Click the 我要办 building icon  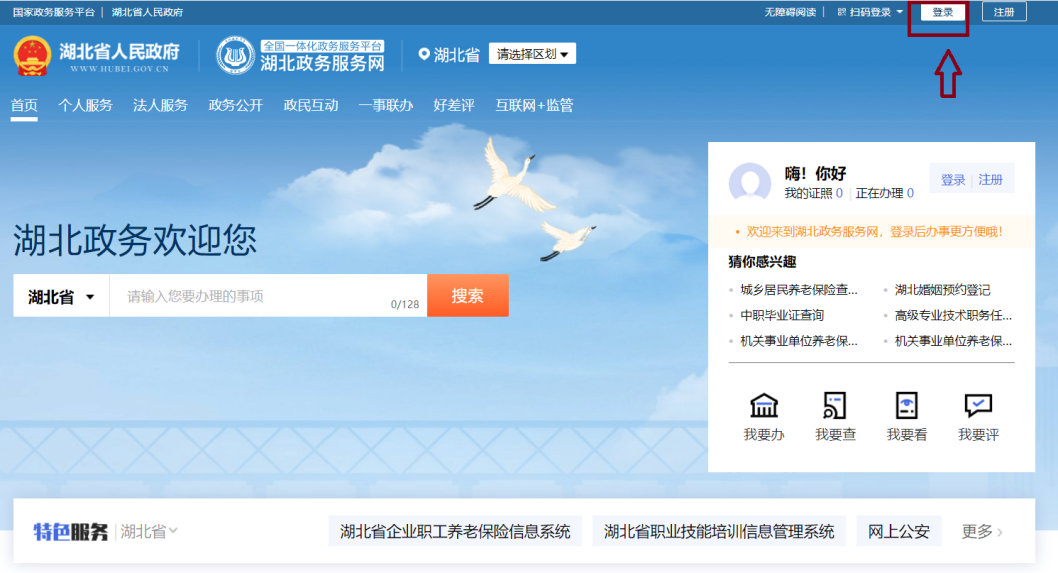click(x=764, y=406)
